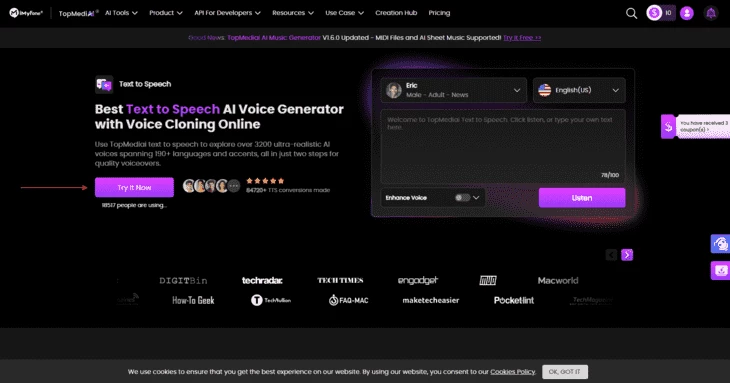
Task: Click the FAQ-MAC logo
Action: (x=348, y=301)
